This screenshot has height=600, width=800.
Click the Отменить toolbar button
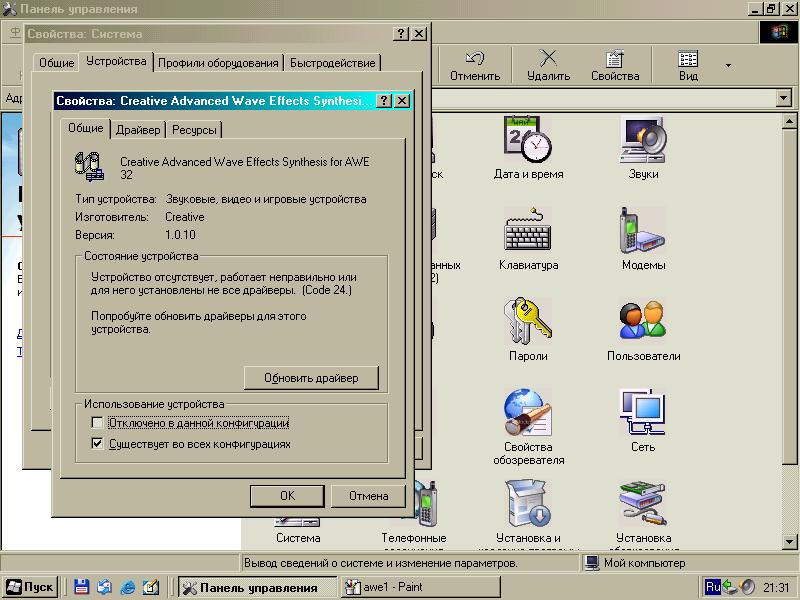coord(475,65)
